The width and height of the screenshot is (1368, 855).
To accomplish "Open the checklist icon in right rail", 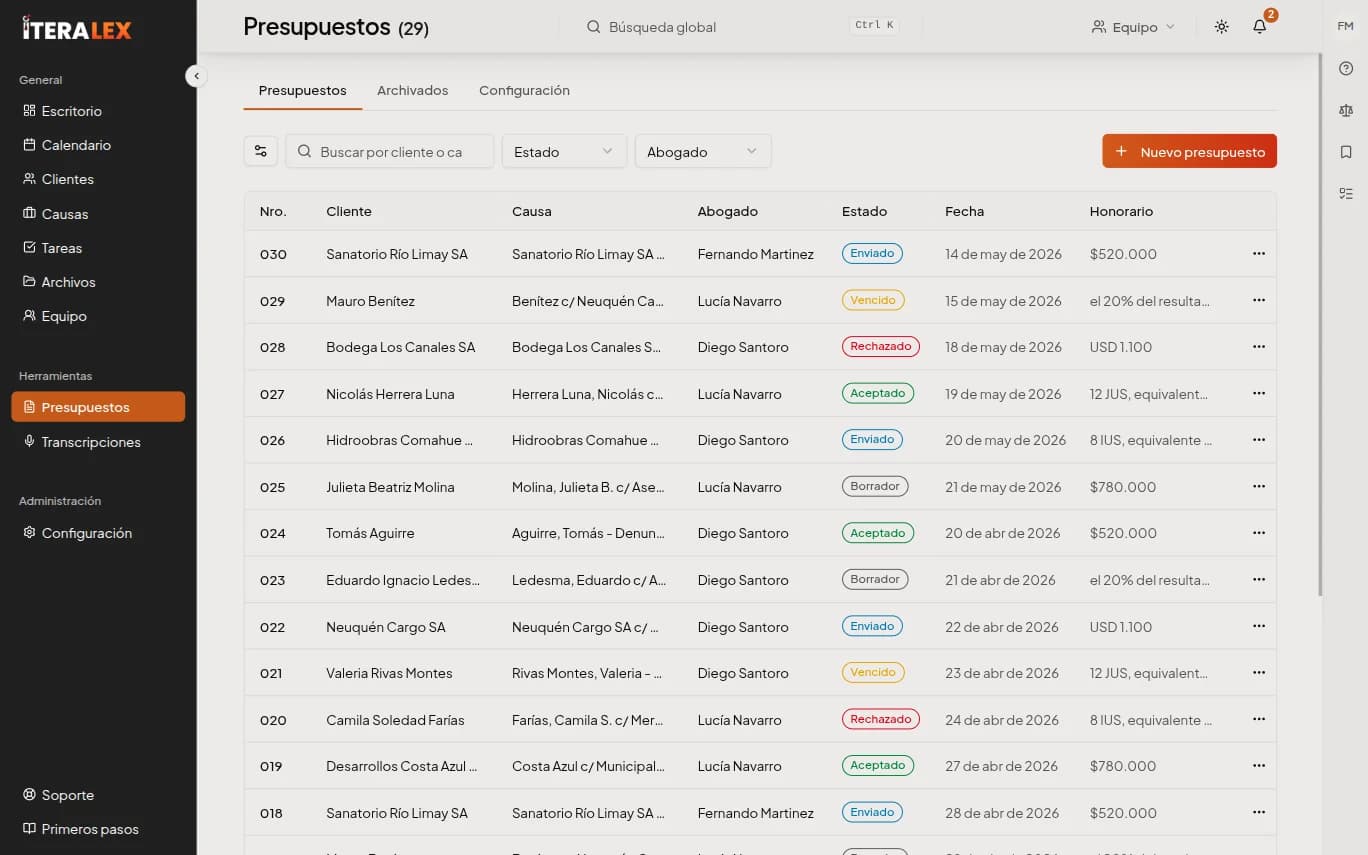I will 1345,194.
